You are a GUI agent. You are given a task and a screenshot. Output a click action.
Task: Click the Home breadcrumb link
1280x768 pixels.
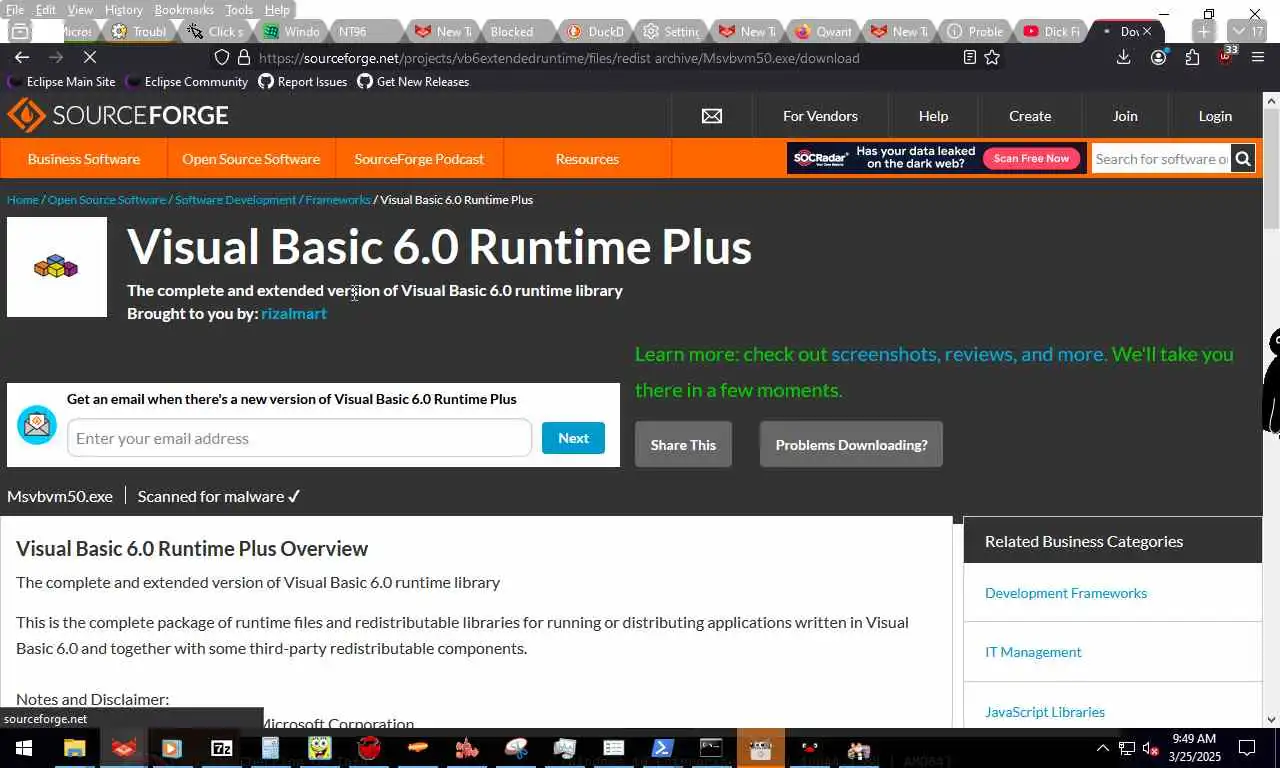pyautogui.click(x=23, y=200)
